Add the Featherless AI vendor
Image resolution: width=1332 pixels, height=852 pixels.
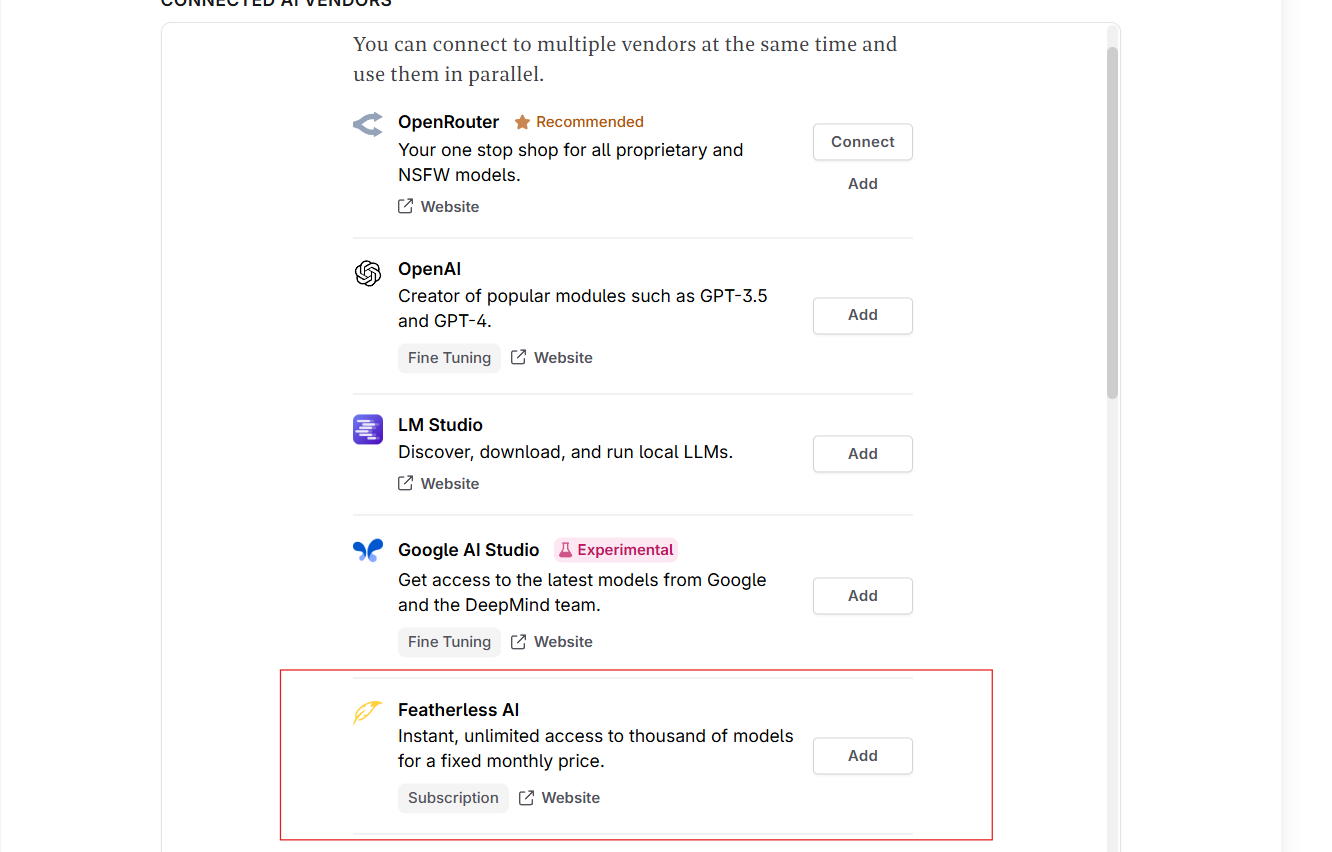pyautogui.click(x=862, y=756)
